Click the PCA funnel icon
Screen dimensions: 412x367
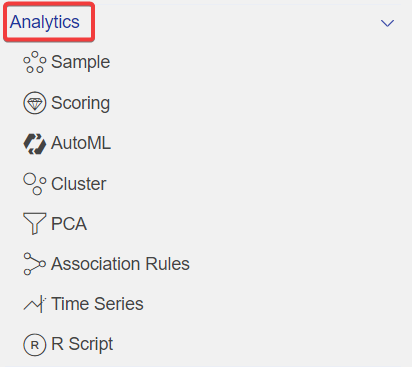tap(35, 224)
